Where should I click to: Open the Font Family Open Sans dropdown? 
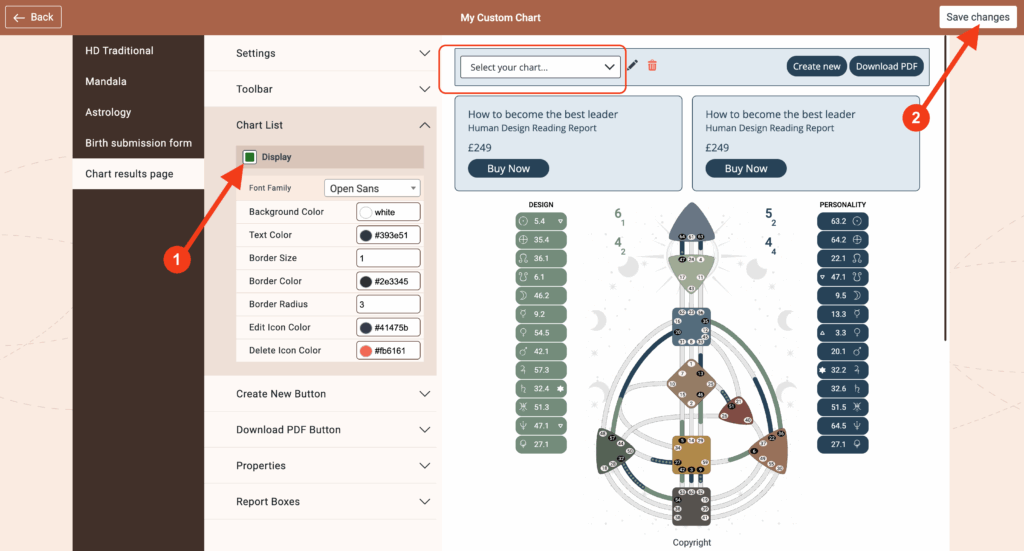coord(372,188)
